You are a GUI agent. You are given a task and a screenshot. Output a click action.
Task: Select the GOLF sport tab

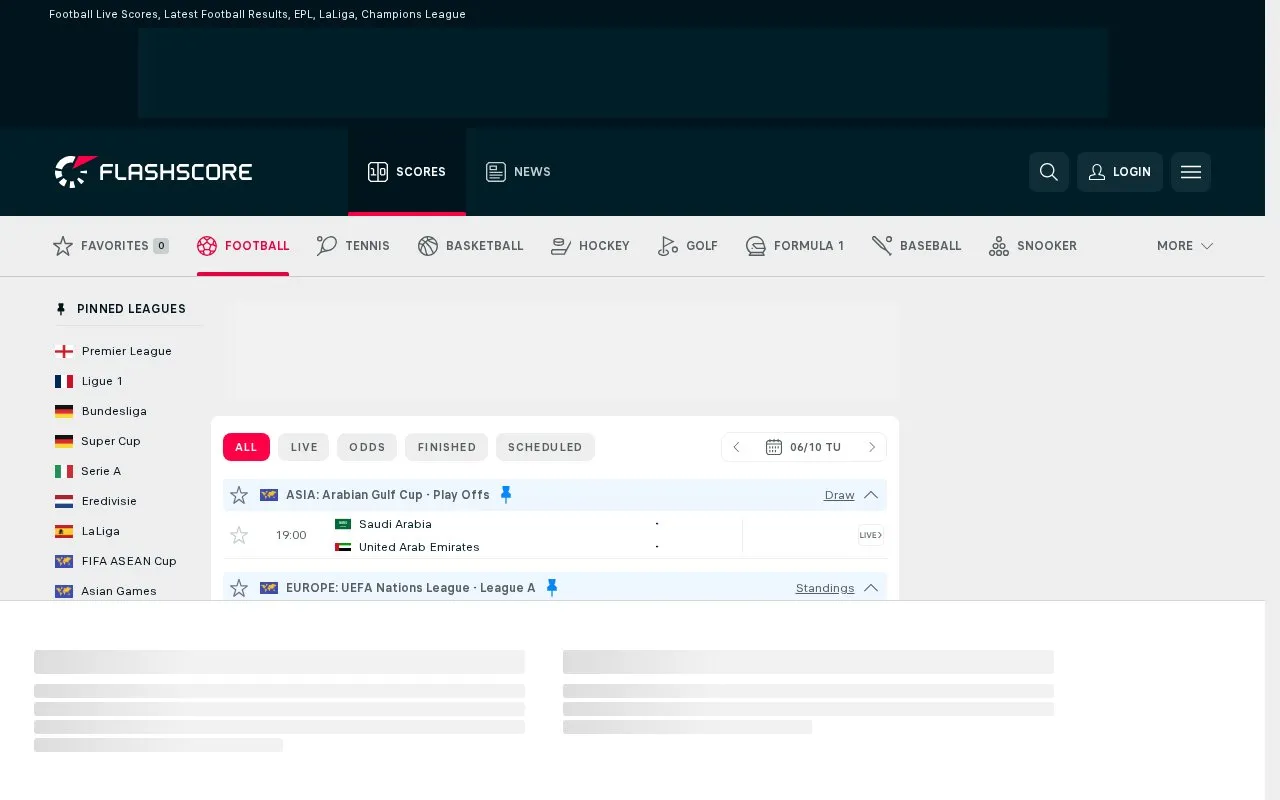[688, 246]
